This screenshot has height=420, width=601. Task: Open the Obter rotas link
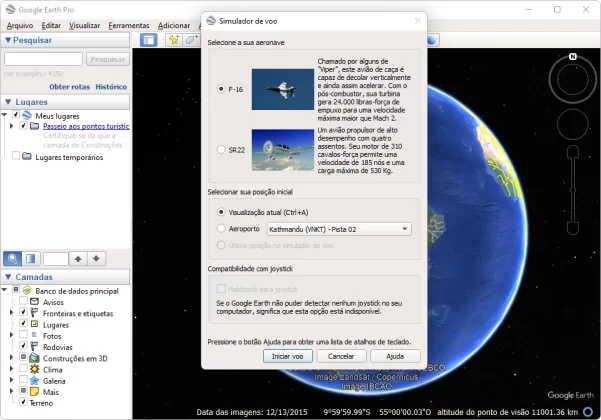click(69, 87)
